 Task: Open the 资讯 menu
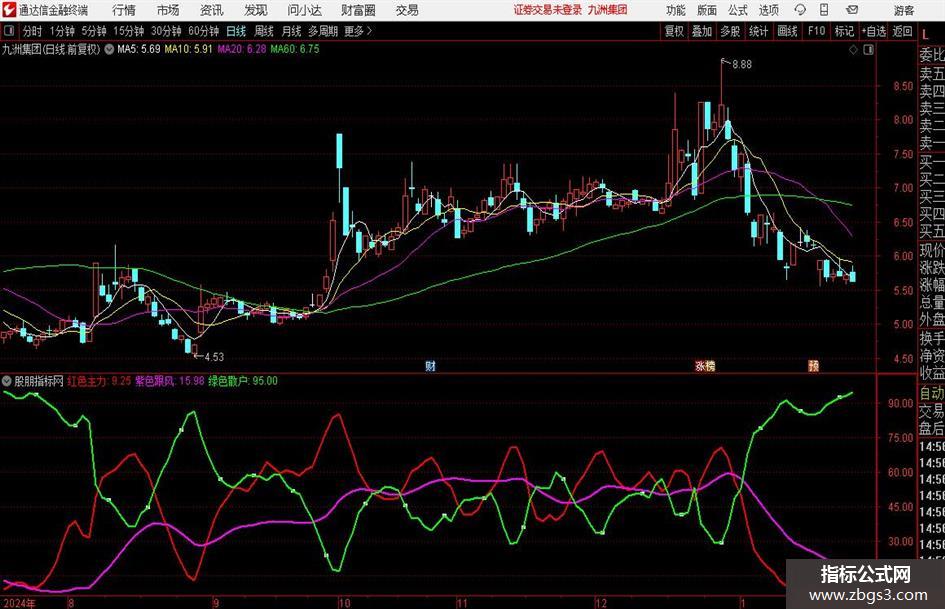[212, 10]
